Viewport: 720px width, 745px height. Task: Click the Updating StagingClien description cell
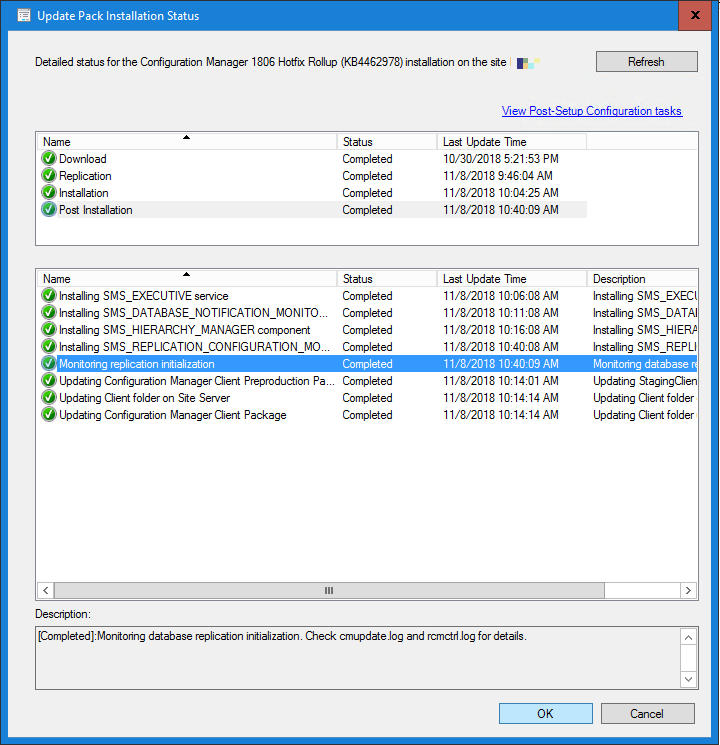[x=645, y=381]
